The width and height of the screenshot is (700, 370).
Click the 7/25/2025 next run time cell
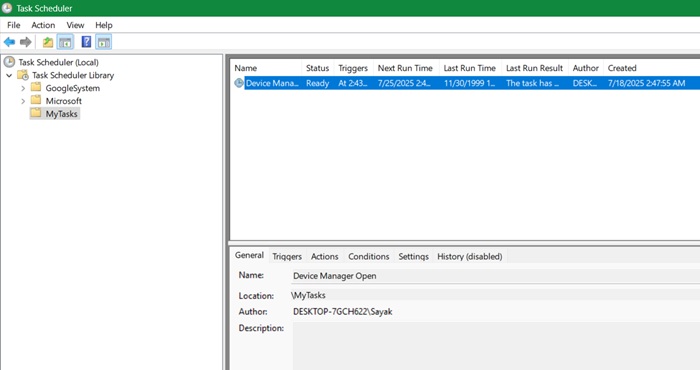click(404, 83)
